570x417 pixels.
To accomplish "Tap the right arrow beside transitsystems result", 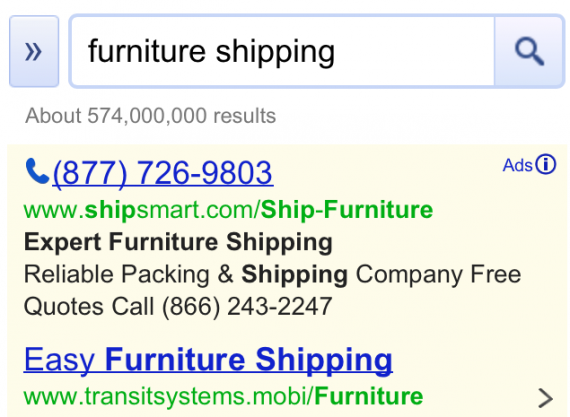I will (545, 398).
